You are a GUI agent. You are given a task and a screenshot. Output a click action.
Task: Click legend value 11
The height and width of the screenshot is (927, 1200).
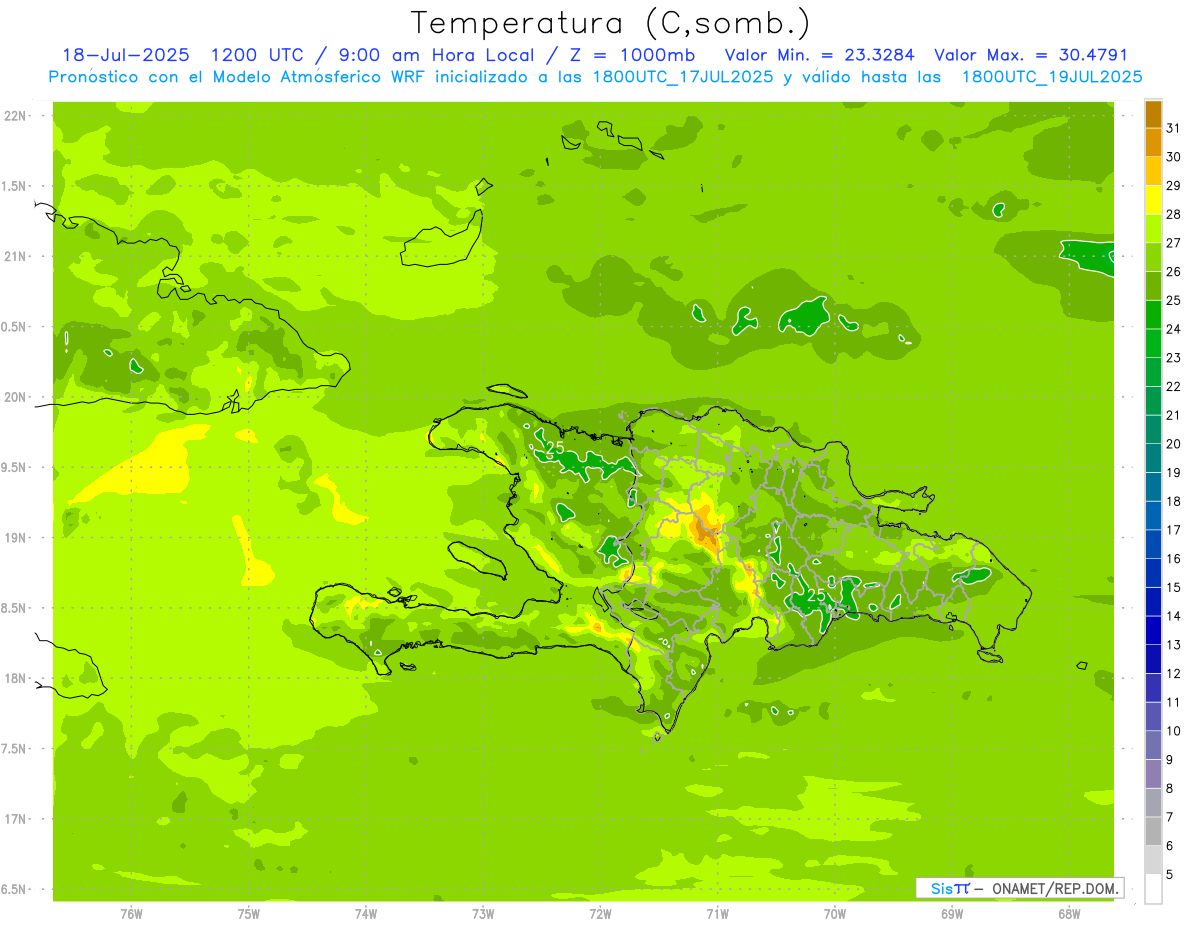pos(1173,702)
